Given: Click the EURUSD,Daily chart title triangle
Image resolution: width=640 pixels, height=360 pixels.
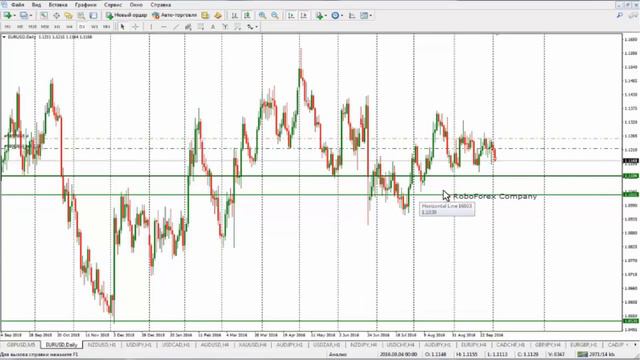Looking at the screenshot, I should pos(4,37).
